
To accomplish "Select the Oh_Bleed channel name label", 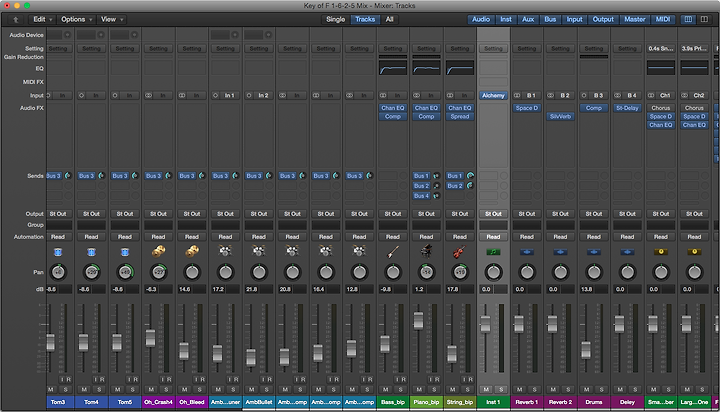I will pyautogui.click(x=192, y=402).
